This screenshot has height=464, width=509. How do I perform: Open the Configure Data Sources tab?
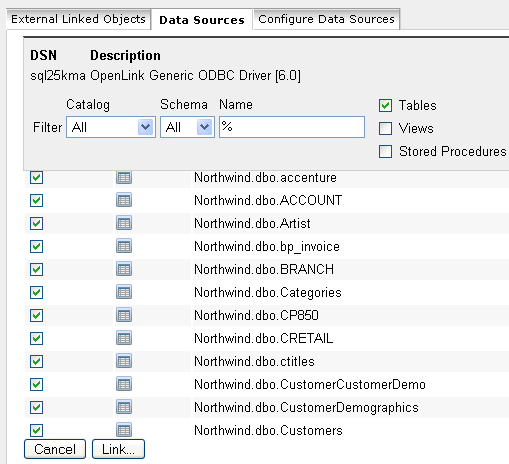(x=326, y=19)
